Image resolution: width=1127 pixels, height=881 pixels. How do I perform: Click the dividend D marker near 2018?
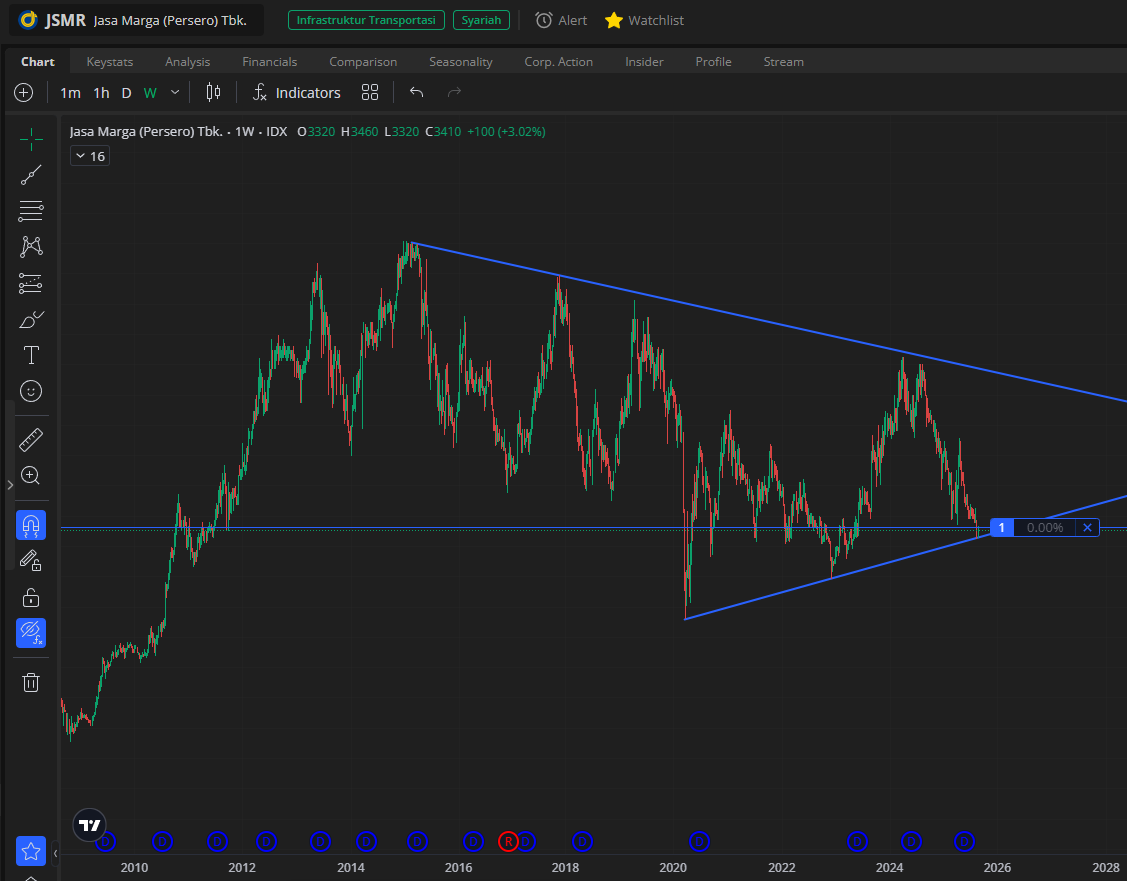[582, 841]
